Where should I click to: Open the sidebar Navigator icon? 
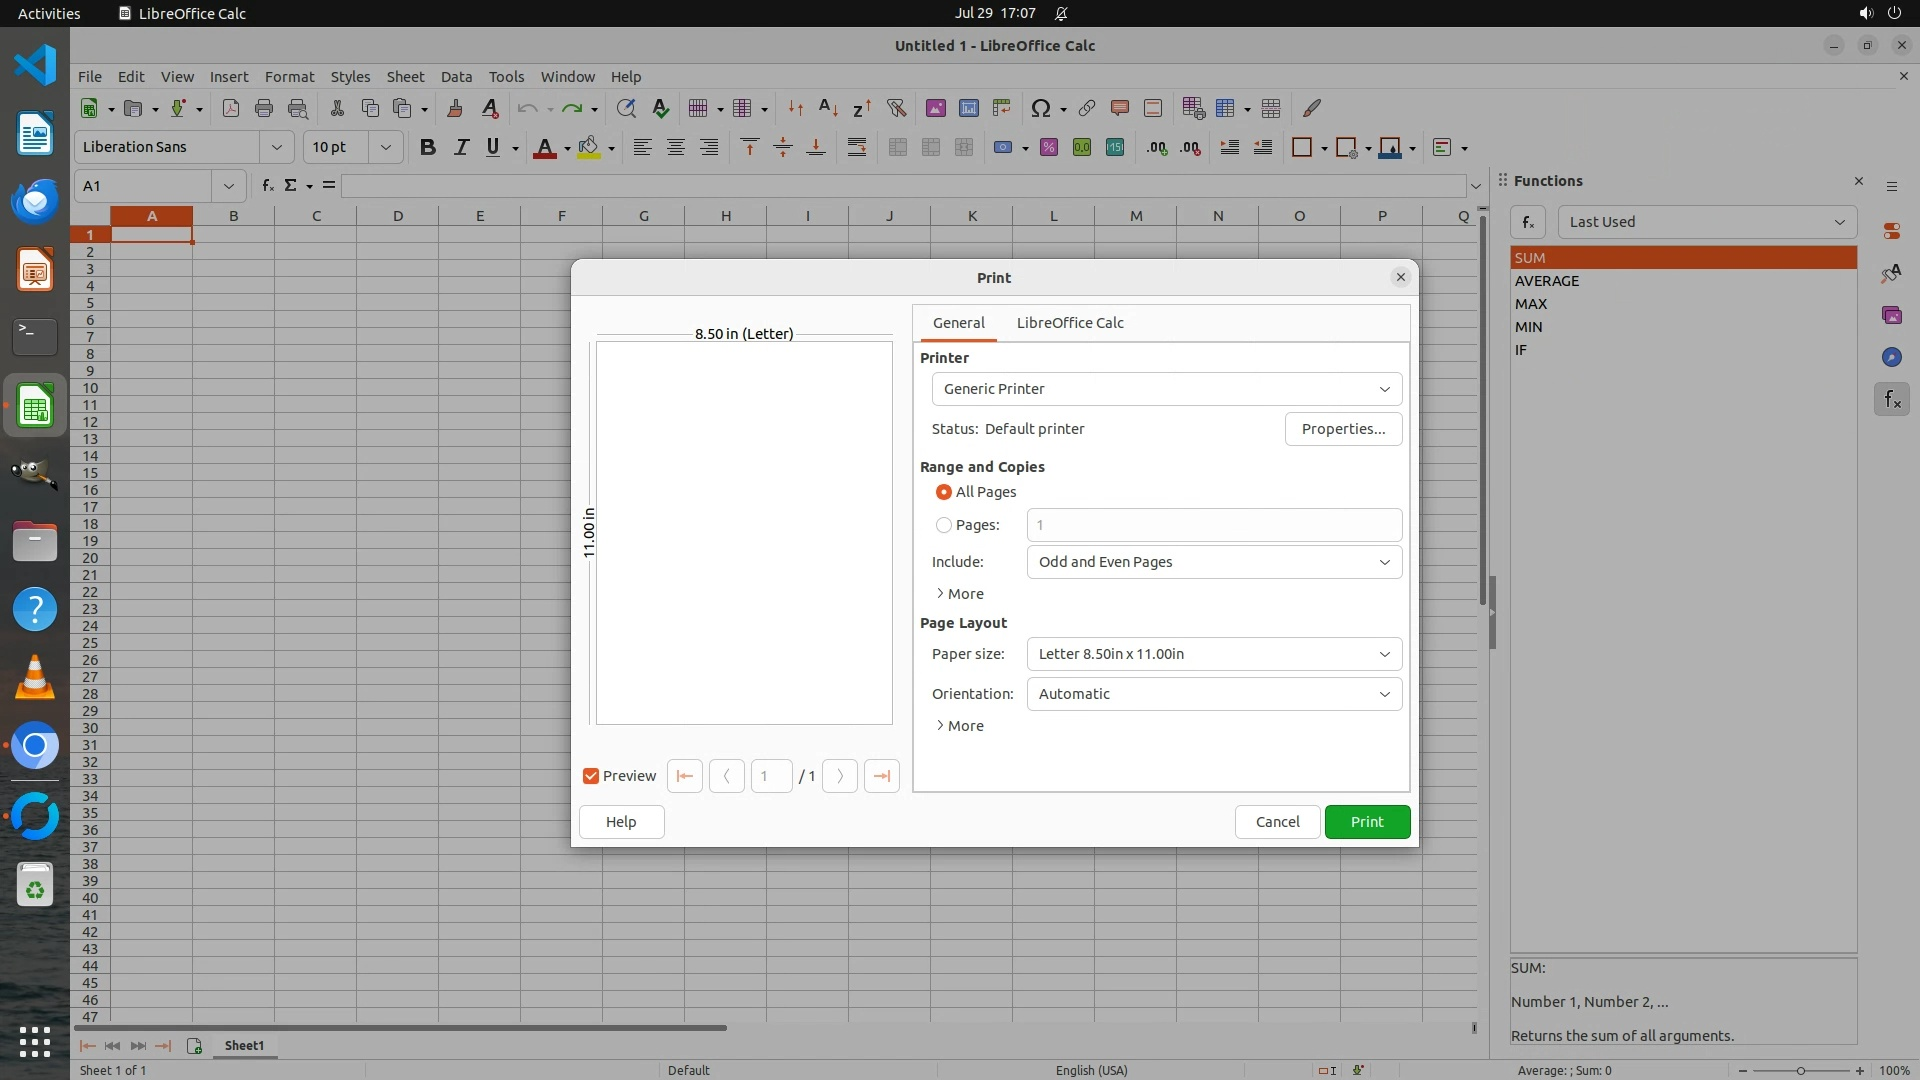point(1891,357)
